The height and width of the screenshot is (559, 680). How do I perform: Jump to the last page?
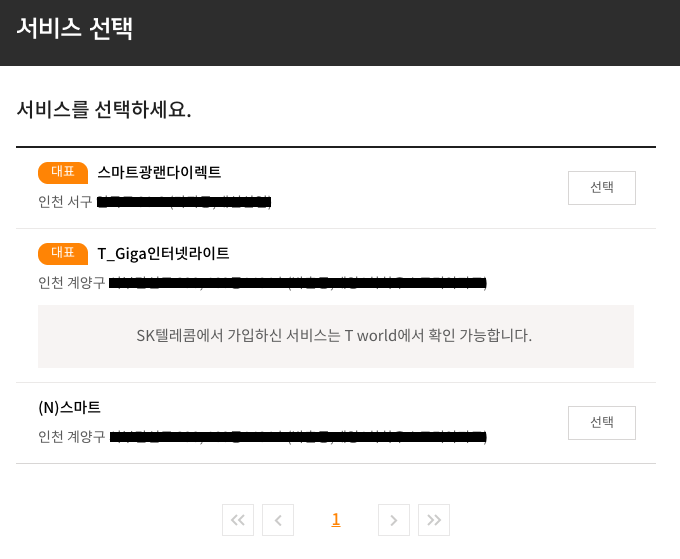434,520
